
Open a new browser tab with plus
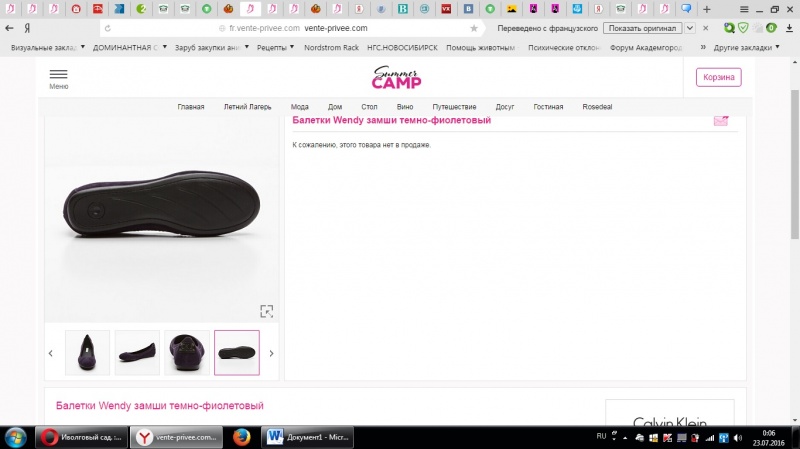pyautogui.click(x=707, y=9)
